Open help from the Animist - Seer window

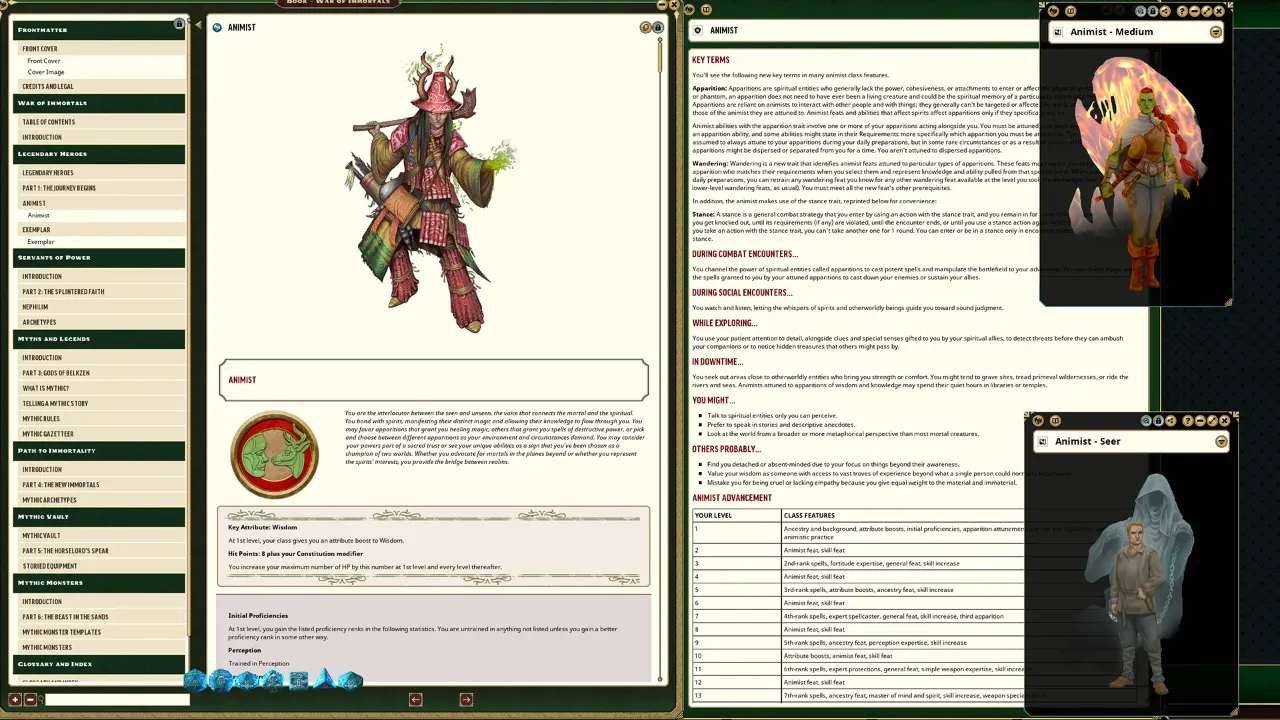(1188, 421)
